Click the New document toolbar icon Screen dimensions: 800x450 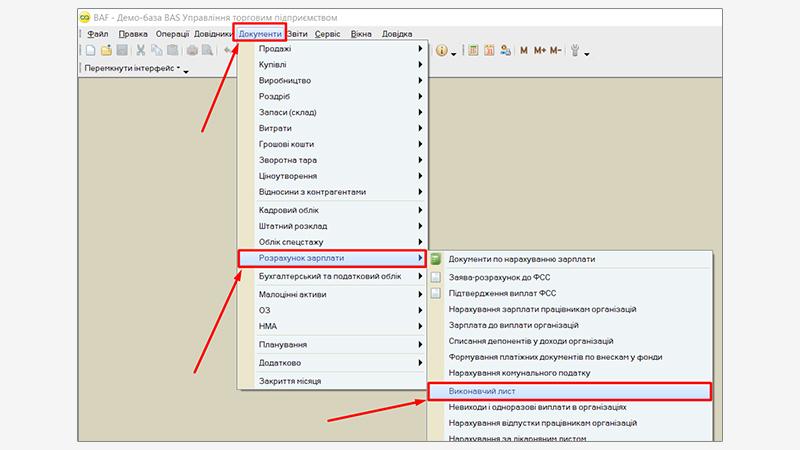[90, 51]
